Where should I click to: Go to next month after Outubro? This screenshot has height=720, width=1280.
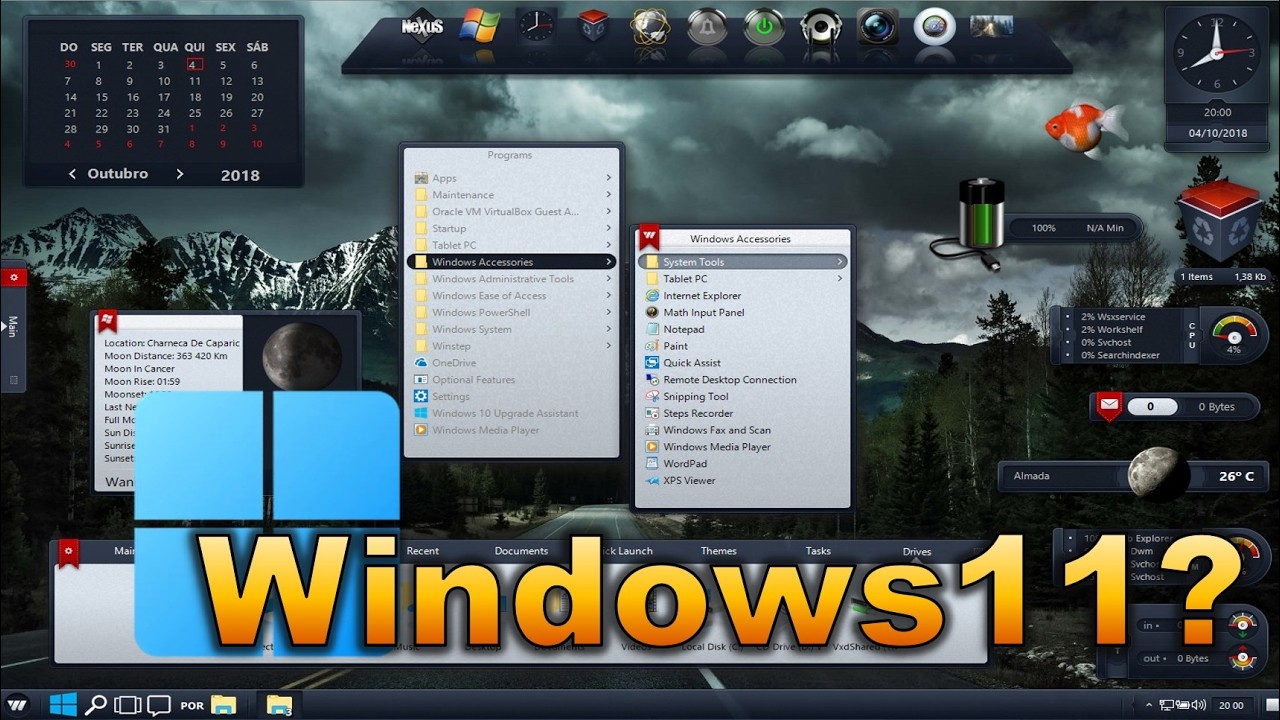coord(179,174)
